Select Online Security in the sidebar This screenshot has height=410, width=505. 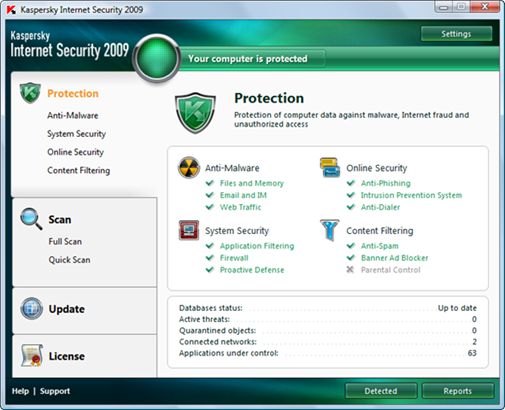click(x=75, y=152)
